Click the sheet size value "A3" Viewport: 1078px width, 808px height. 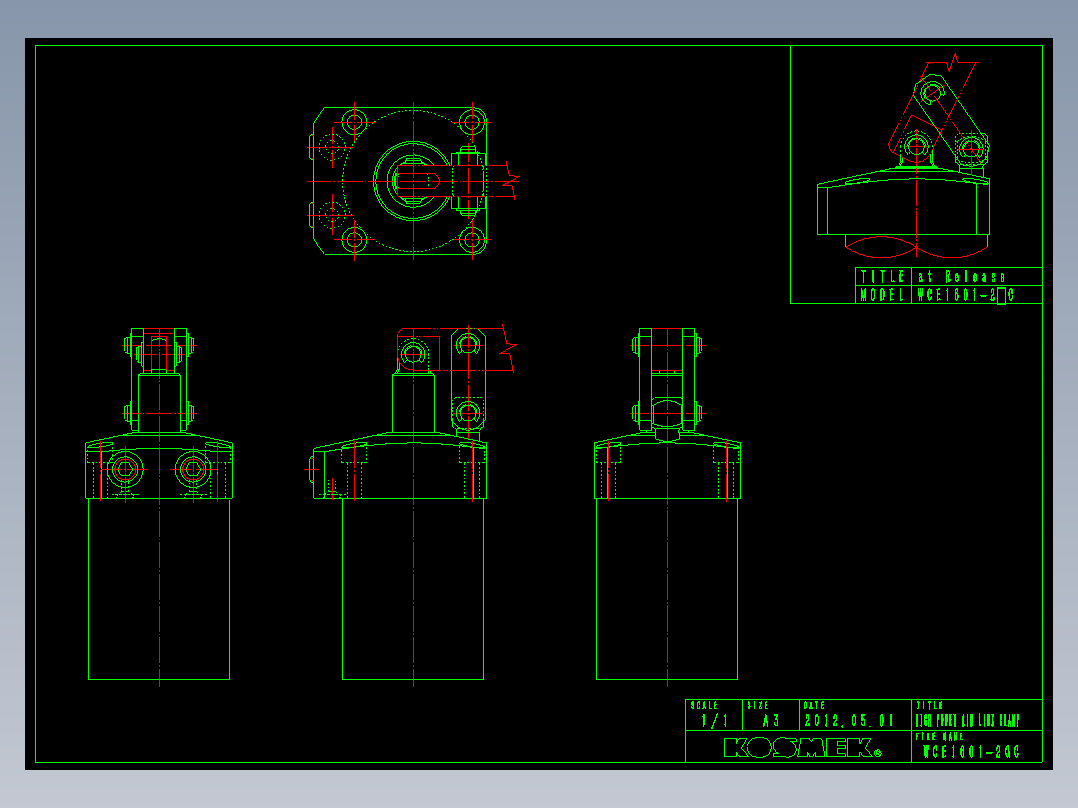(x=771, y=720)
